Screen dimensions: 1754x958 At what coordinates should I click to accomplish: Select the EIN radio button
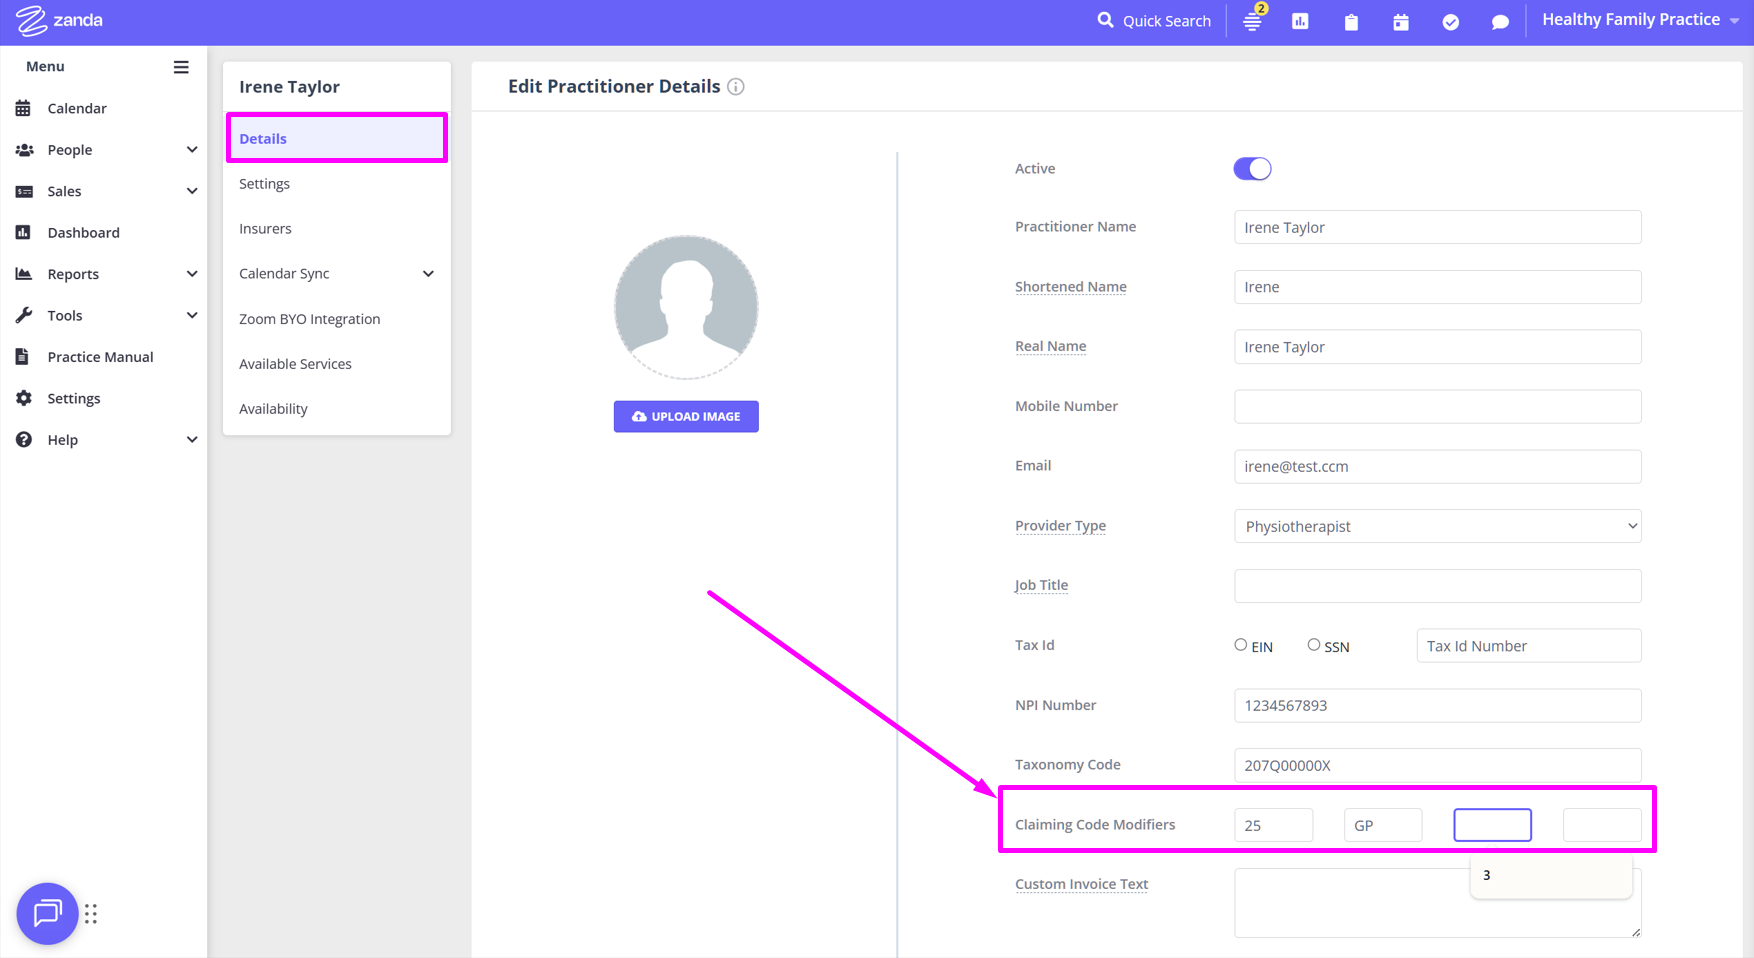[1241, 645]
